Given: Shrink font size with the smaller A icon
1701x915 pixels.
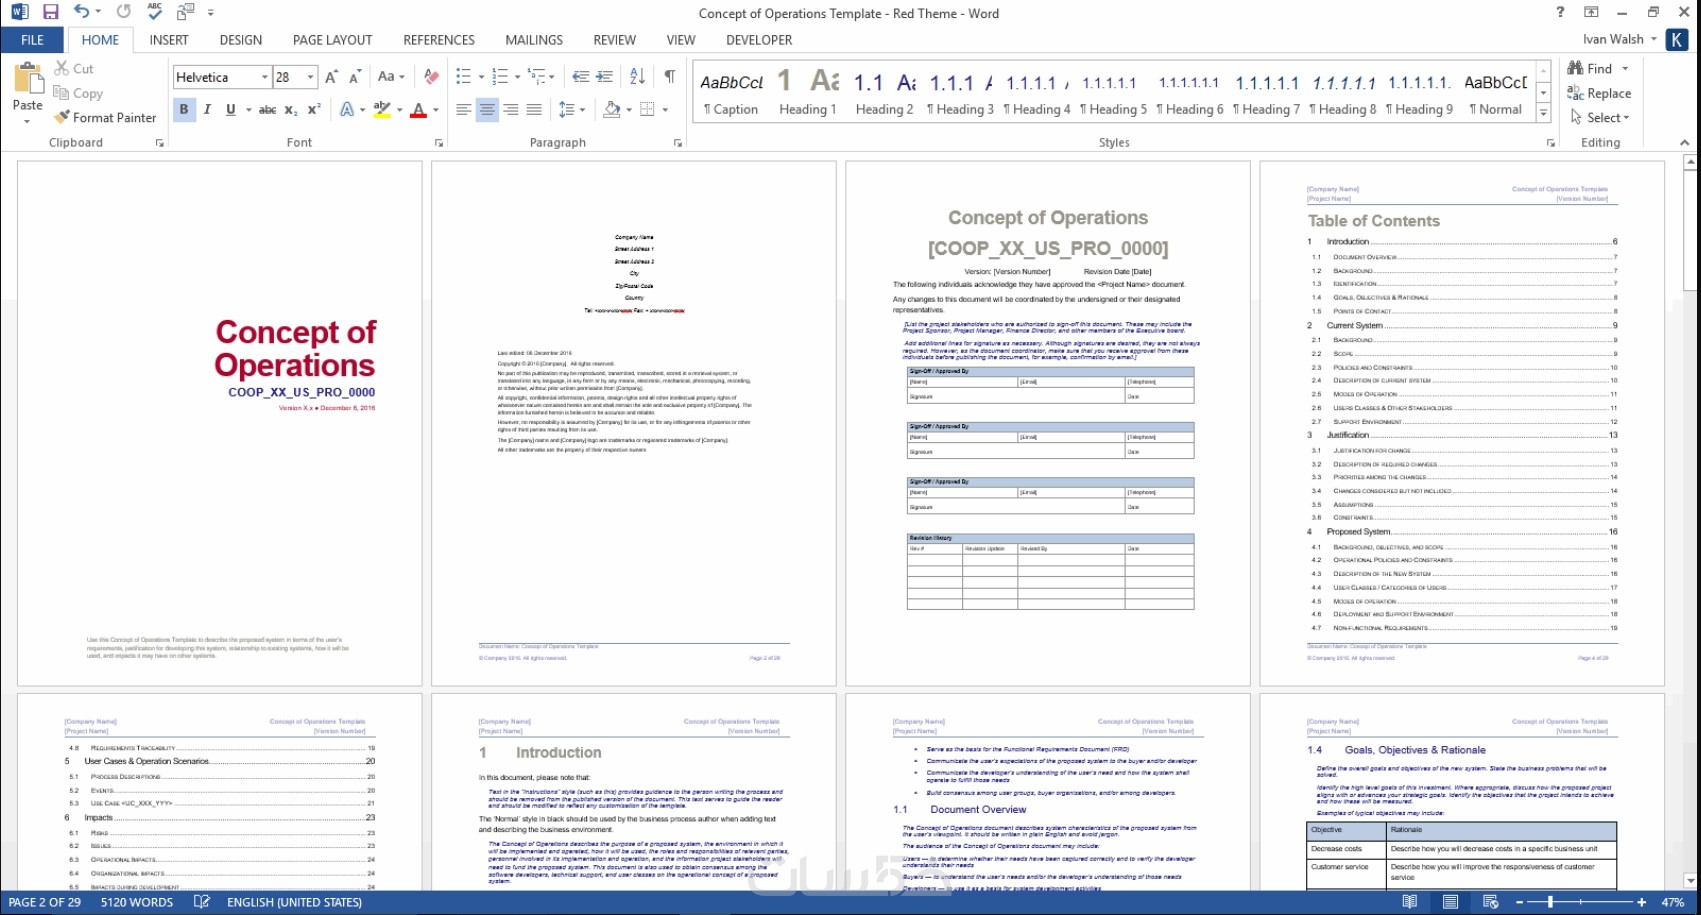Looking at the screenshot, I should (354, 77).
